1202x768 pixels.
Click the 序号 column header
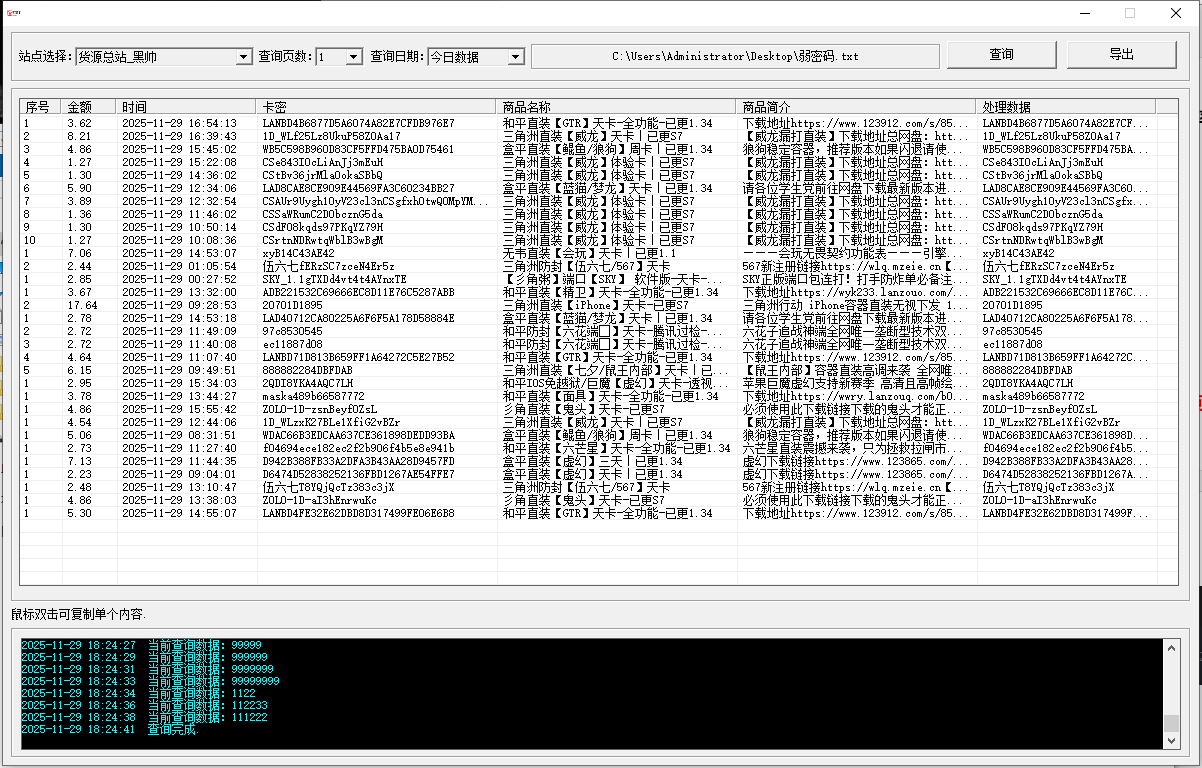point(38,106)
